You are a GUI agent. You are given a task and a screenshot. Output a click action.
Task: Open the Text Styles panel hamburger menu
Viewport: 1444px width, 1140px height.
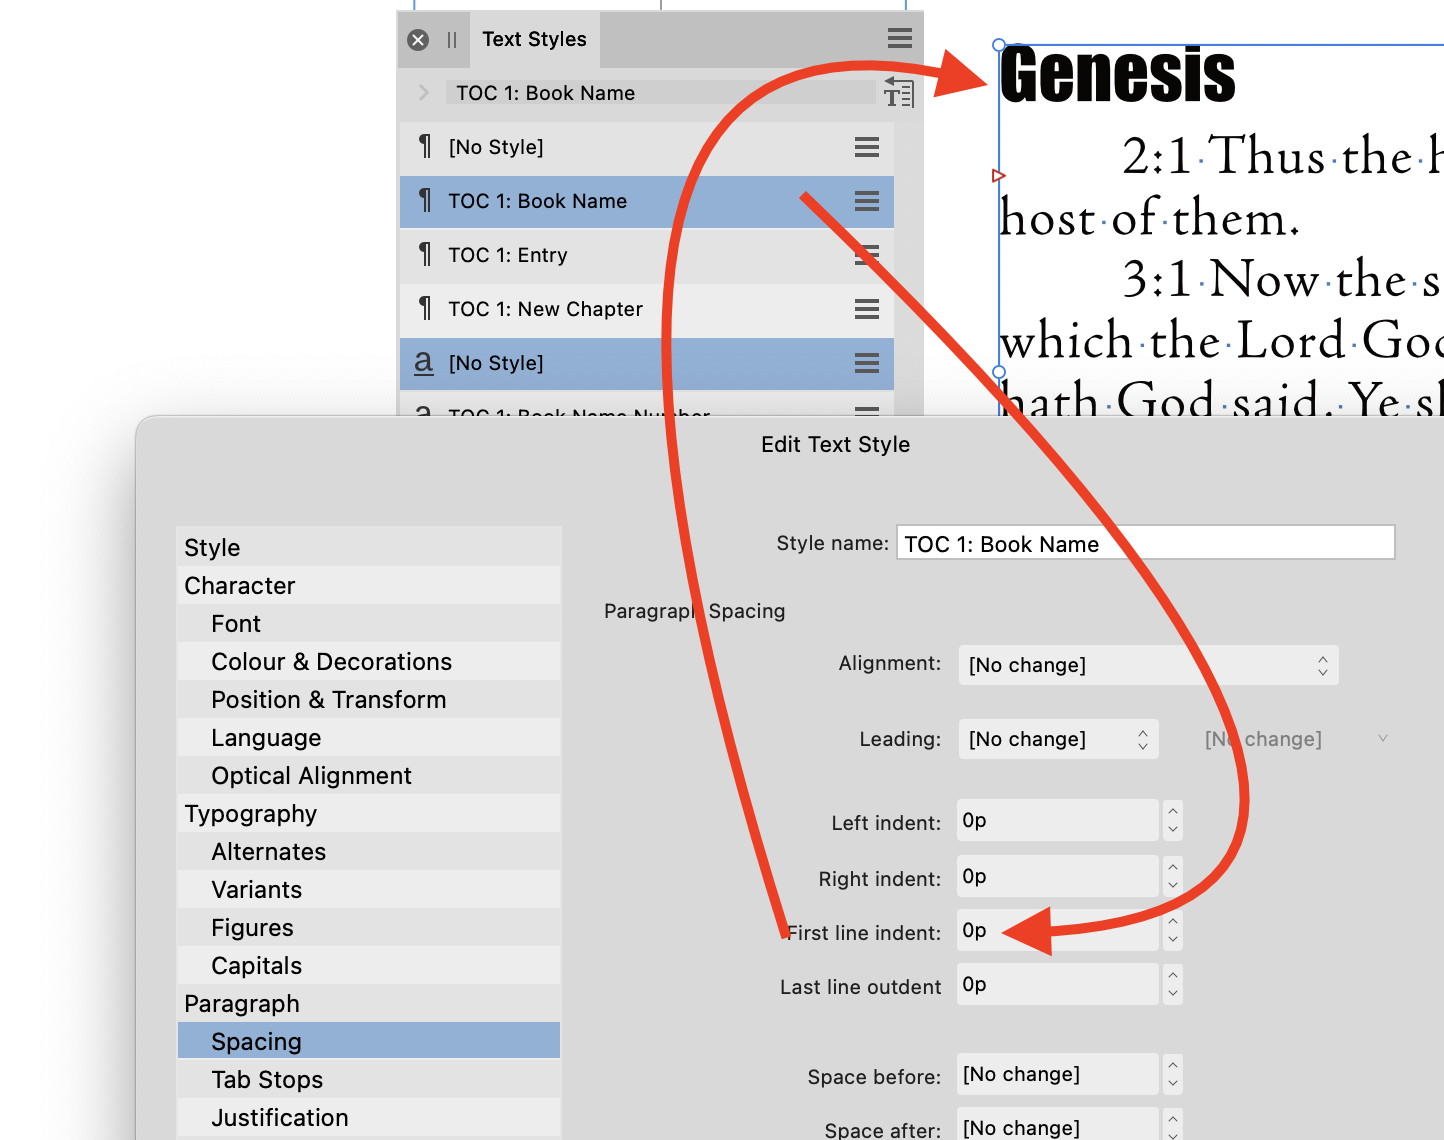[x=898, y=38]
